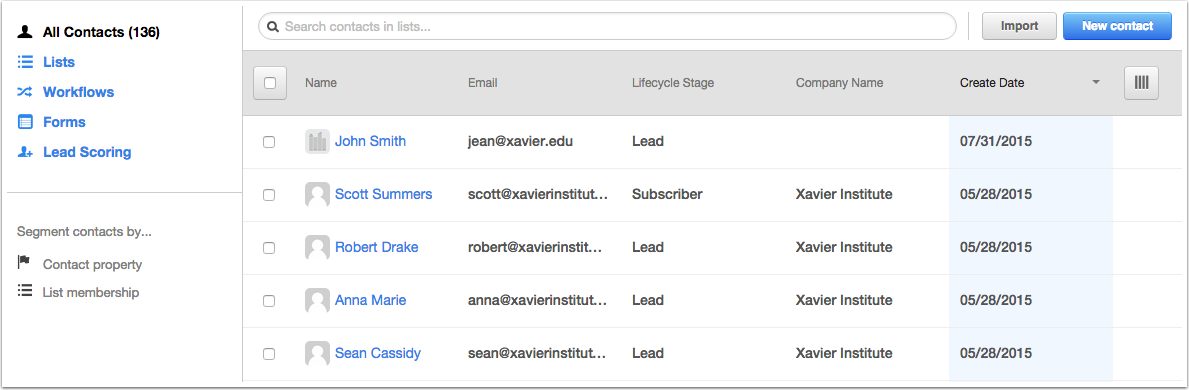Viewport: 1189px width, 390px height.
Task: Click the Create Date sort arrow
Action: (x=1096, y=83)
